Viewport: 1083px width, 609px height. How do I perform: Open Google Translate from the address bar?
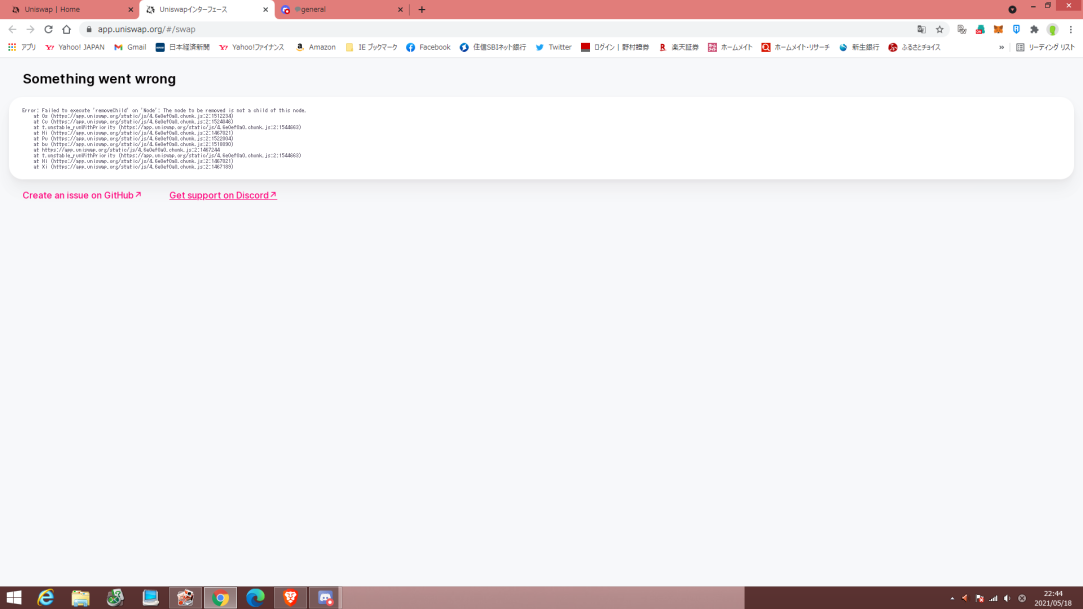coord(922,30)
